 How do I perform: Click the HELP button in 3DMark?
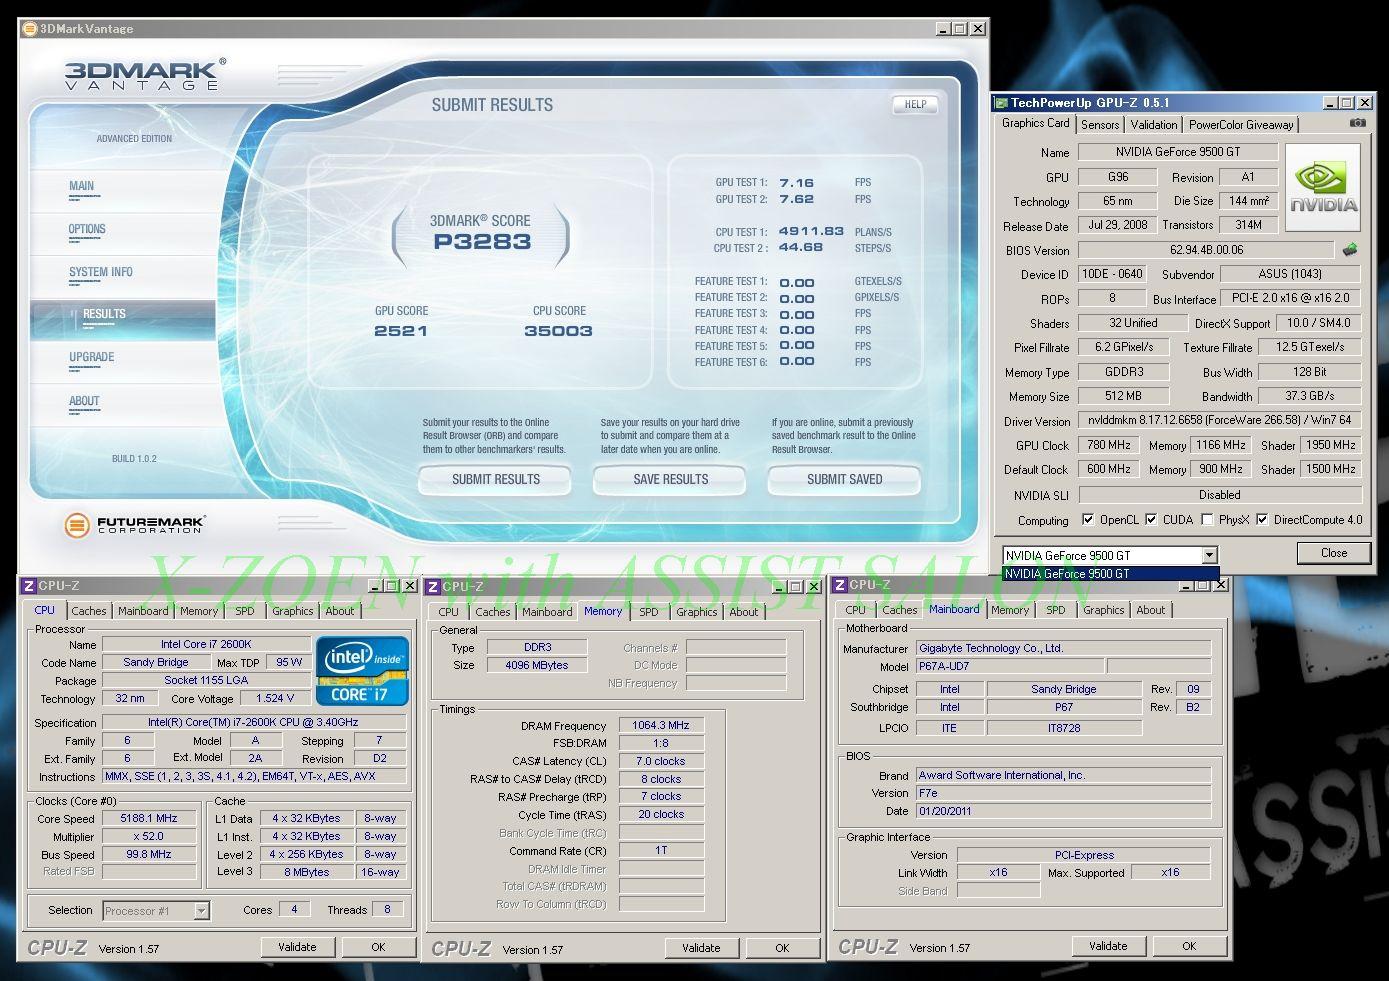pos(915,104)
